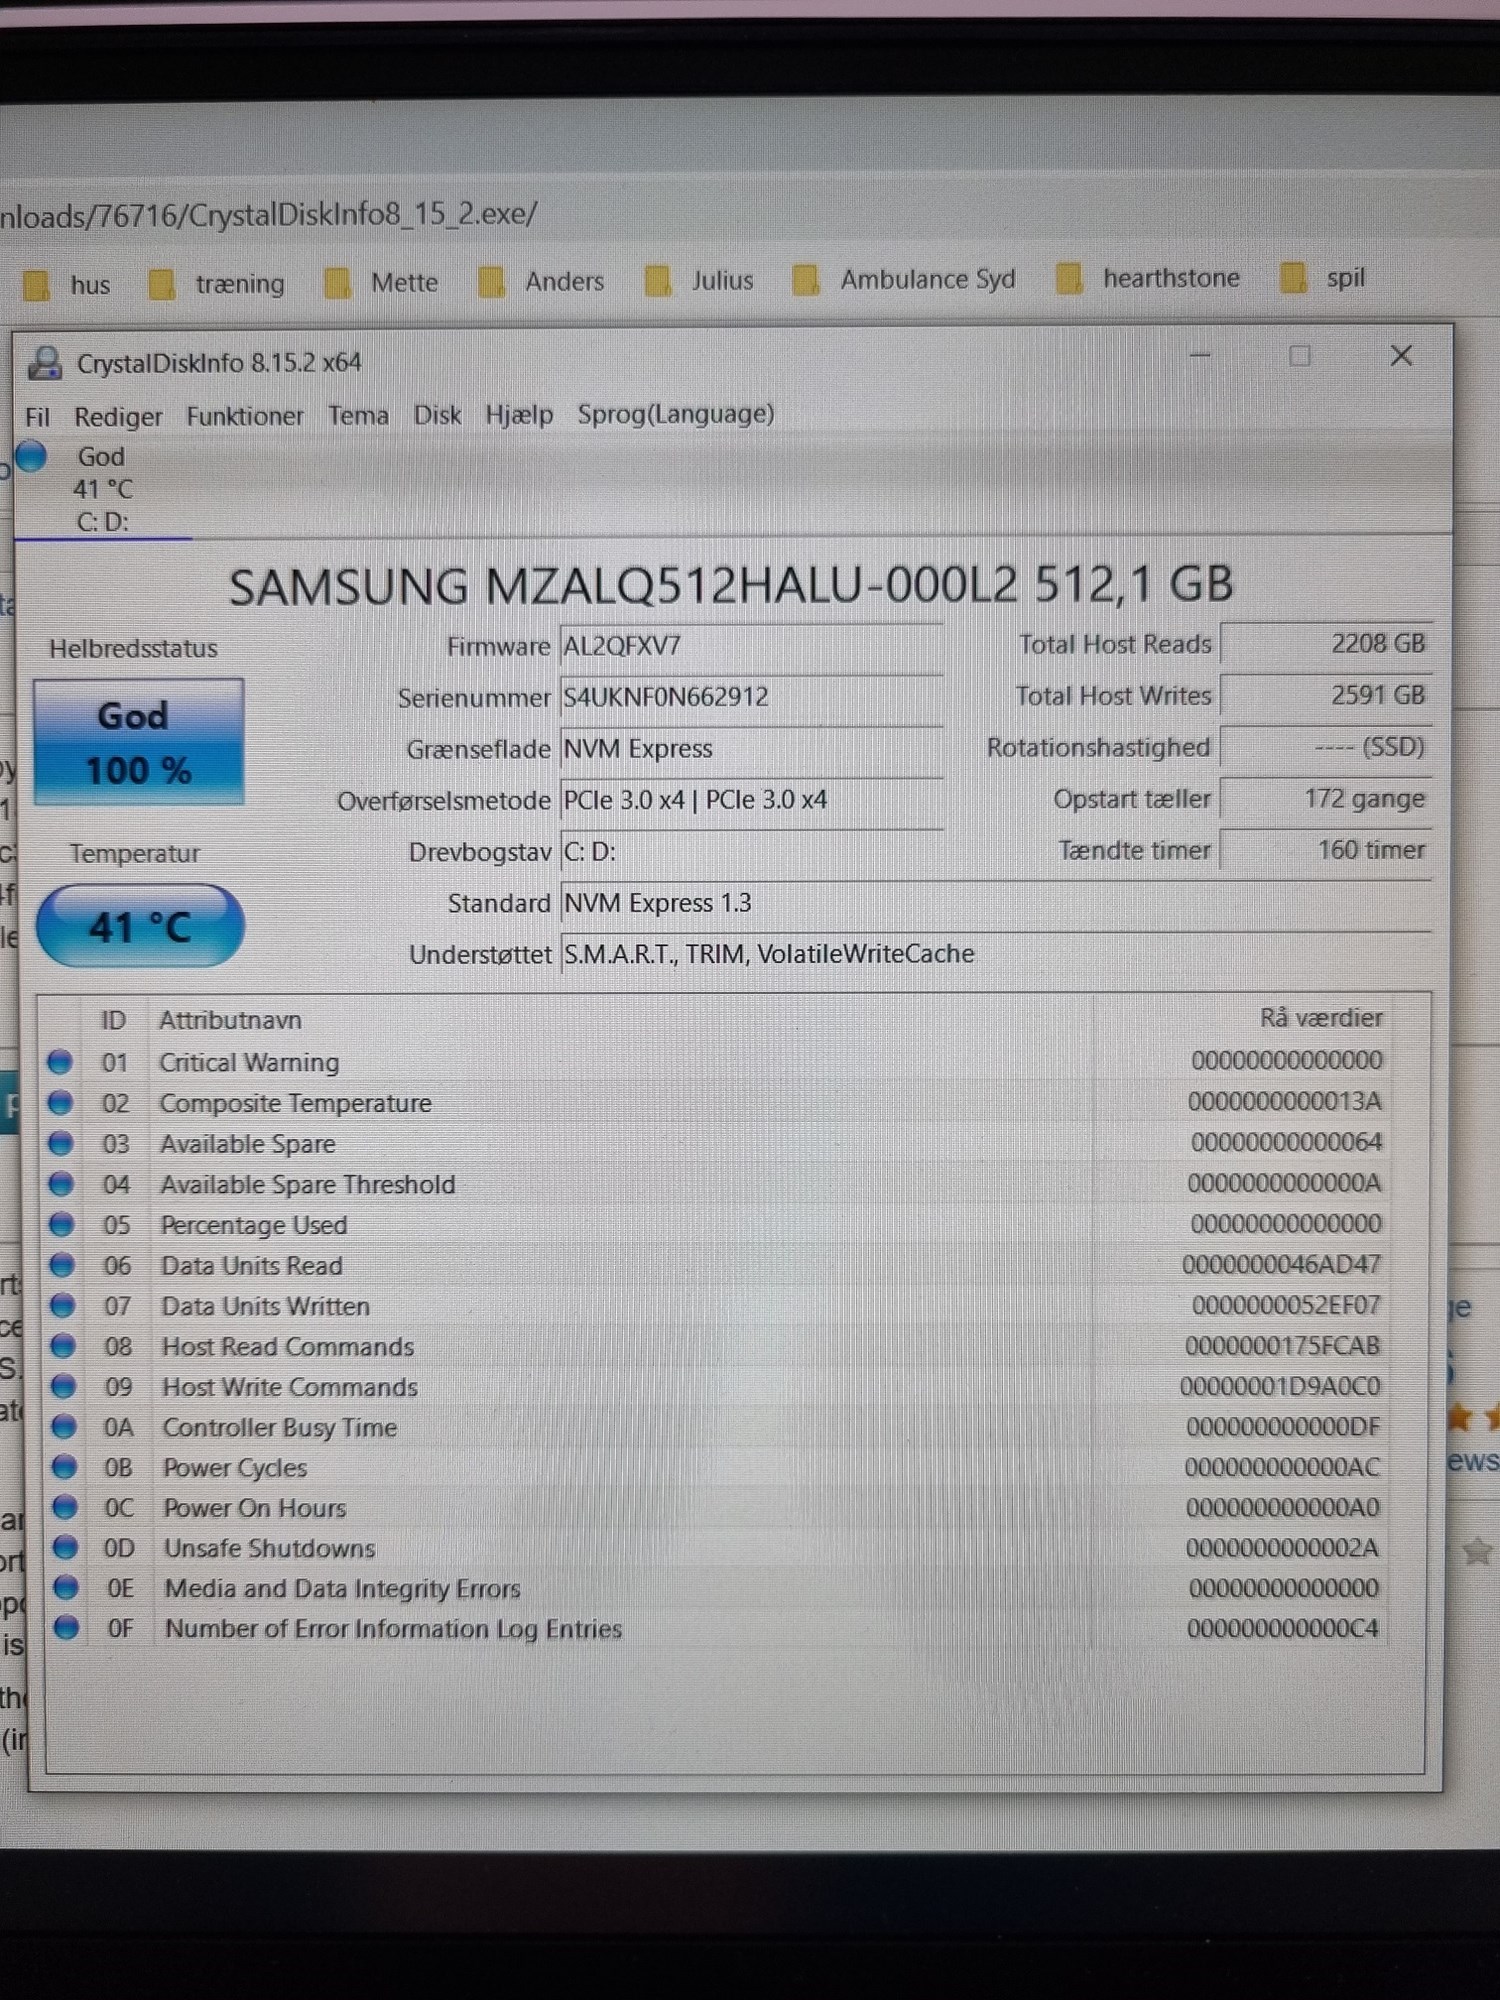Click status dot for Controller Busy Time
This screenshot has width=1500, height=2000.
[x=65, y=1426]
